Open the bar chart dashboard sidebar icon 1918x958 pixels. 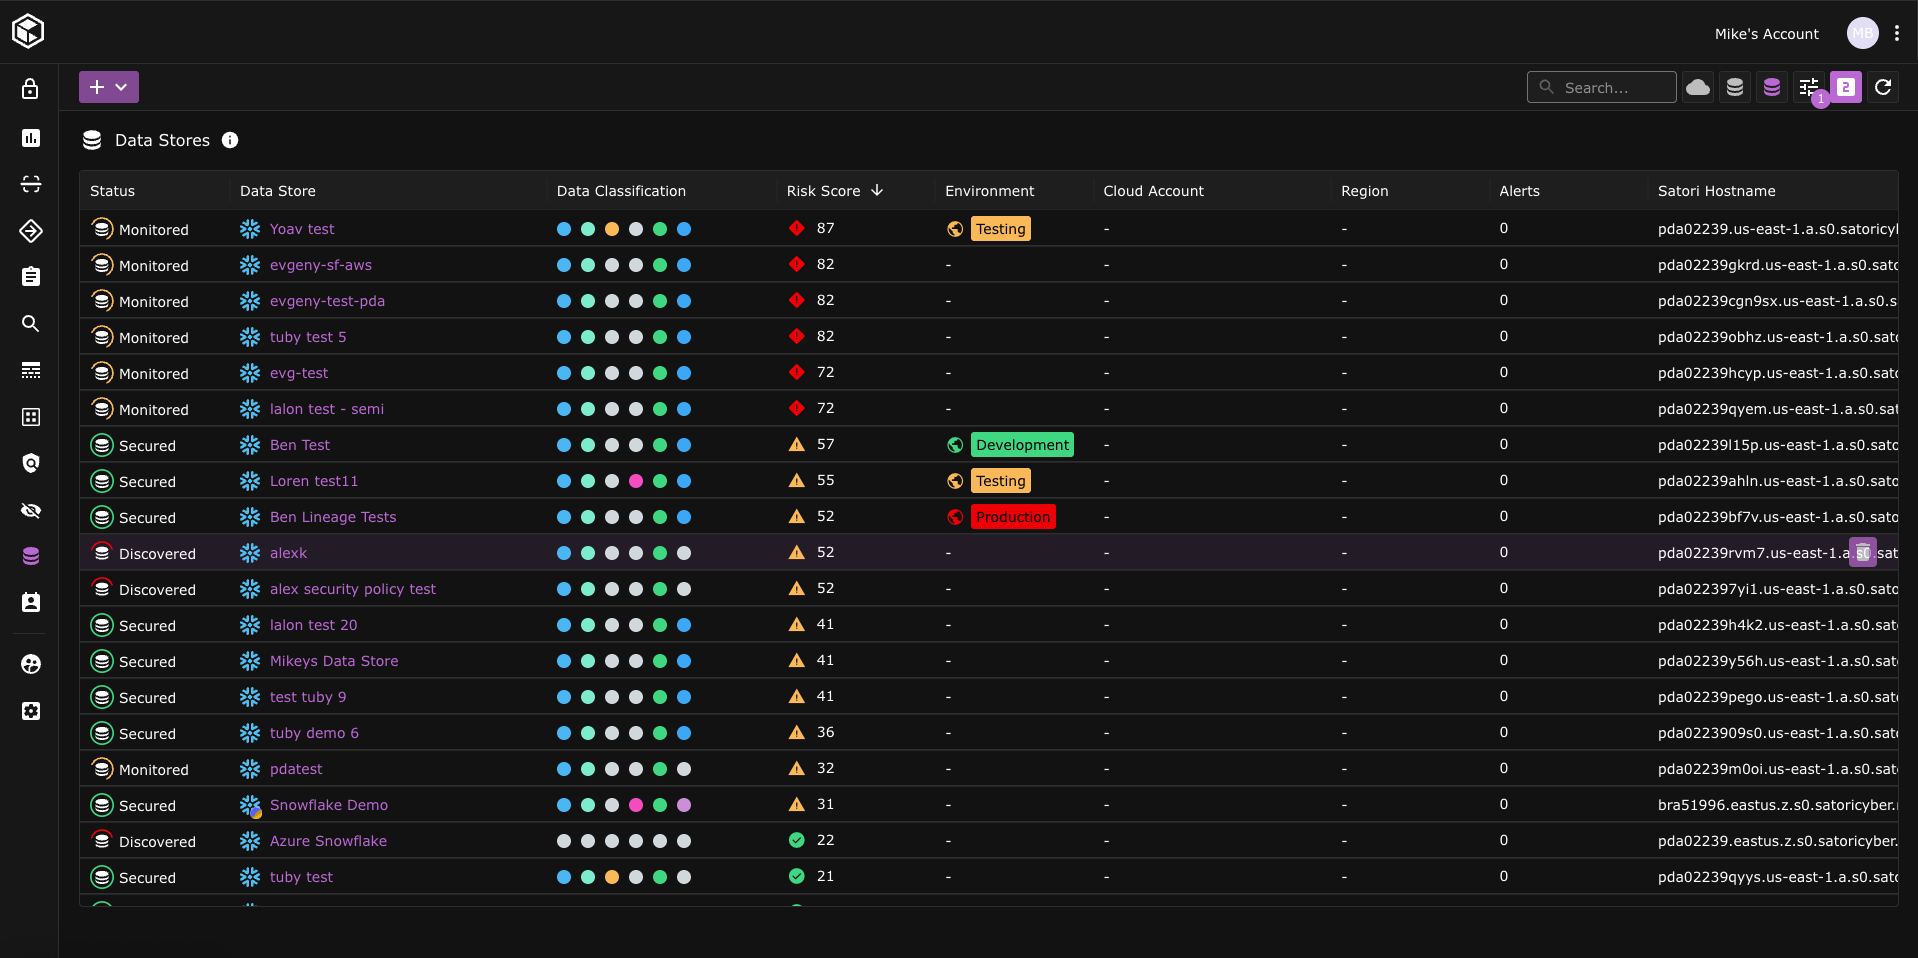pyautogui.click(x=30, y=138)
